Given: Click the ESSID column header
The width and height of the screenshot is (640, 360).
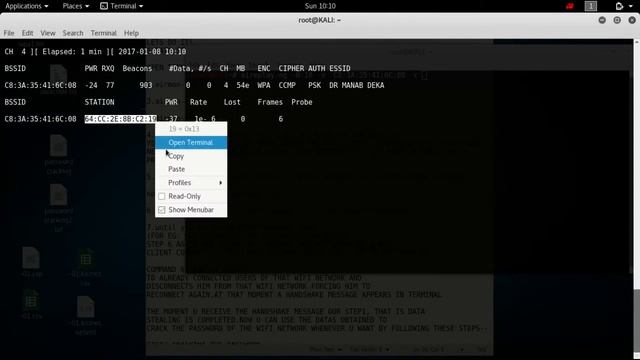Looking at the screenshot, I should (x=340, y=69).
